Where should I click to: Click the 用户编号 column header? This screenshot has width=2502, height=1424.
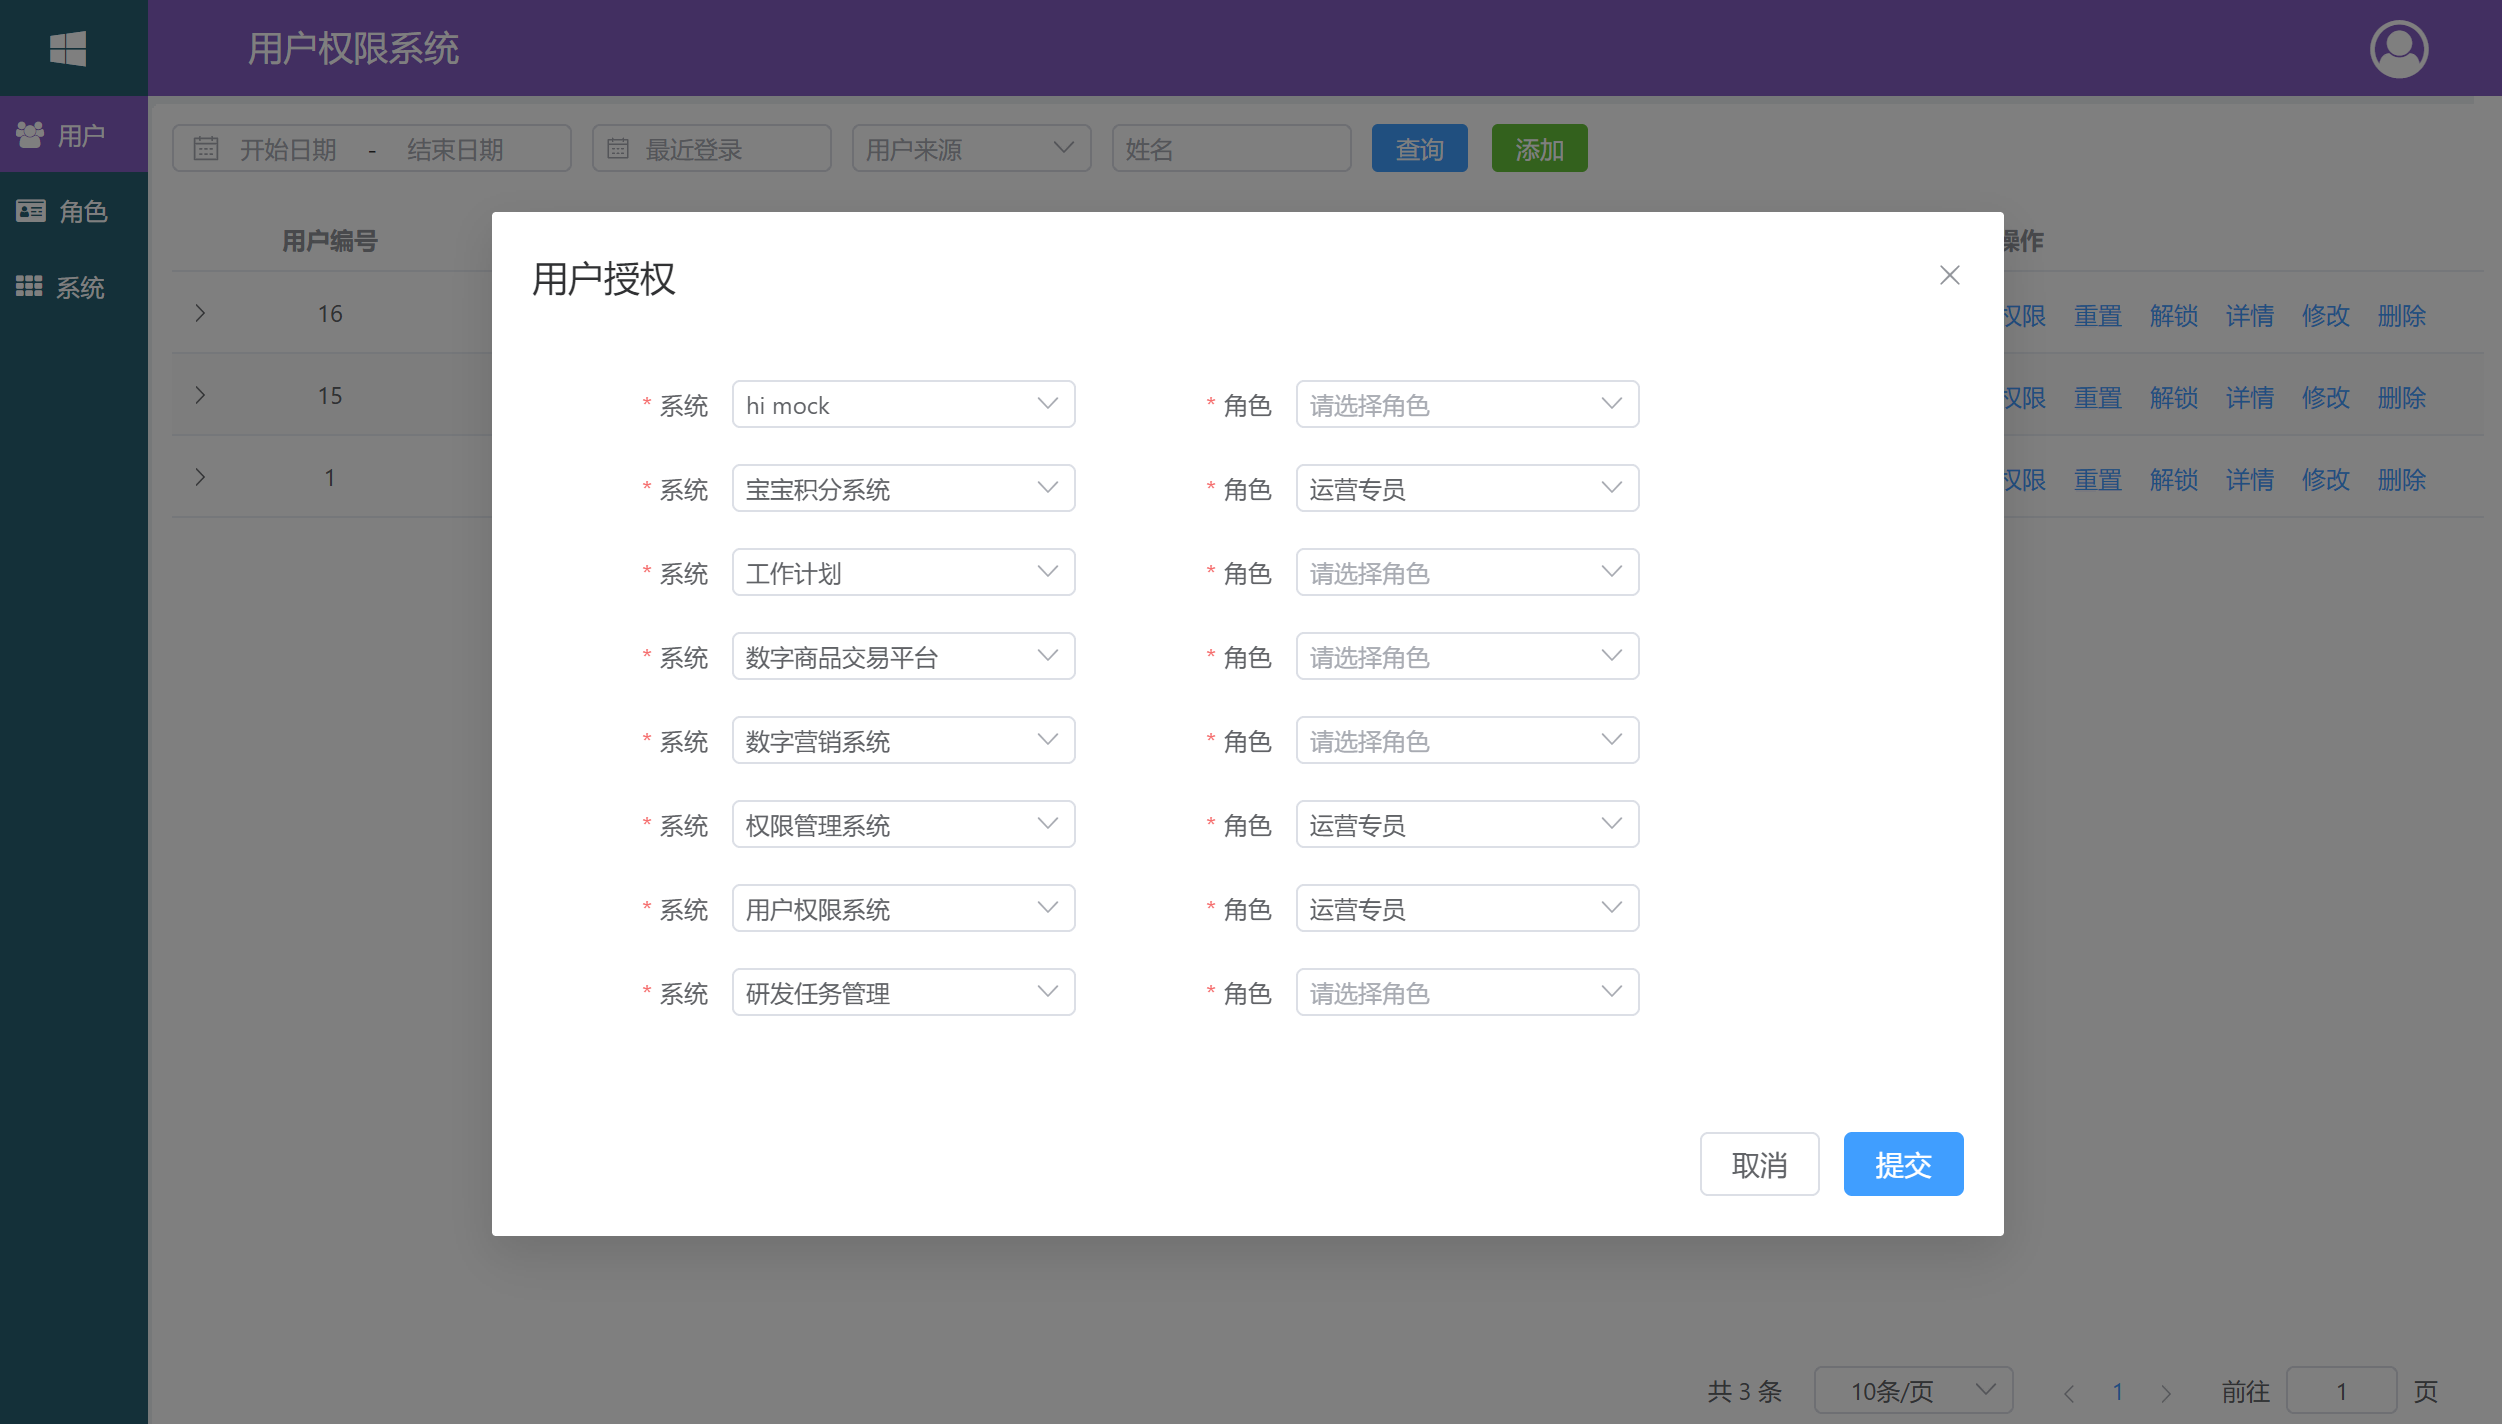329,240
